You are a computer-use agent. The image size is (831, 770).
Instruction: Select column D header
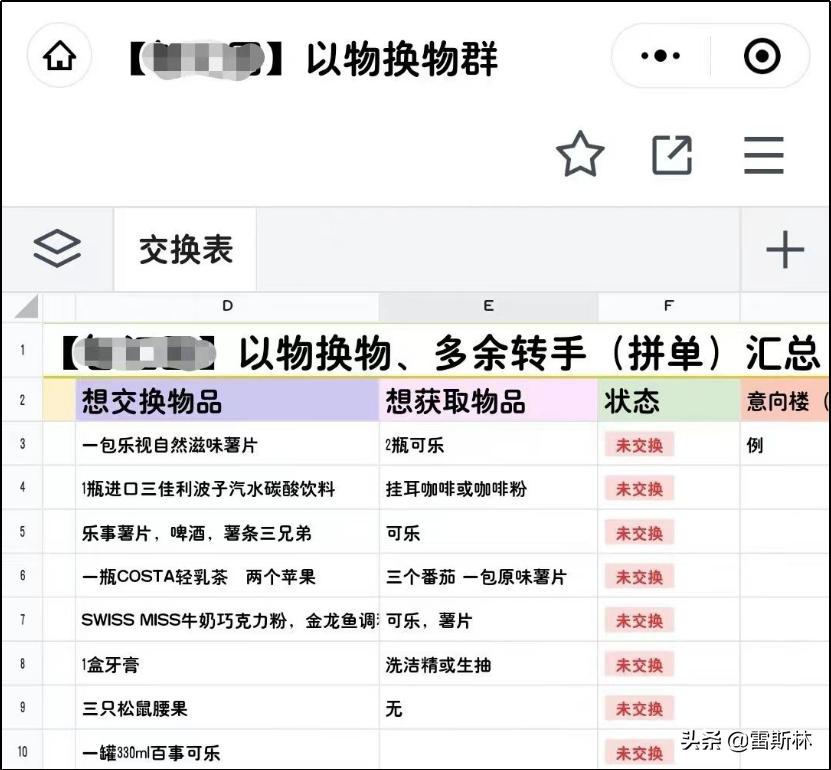pos(228,307)
